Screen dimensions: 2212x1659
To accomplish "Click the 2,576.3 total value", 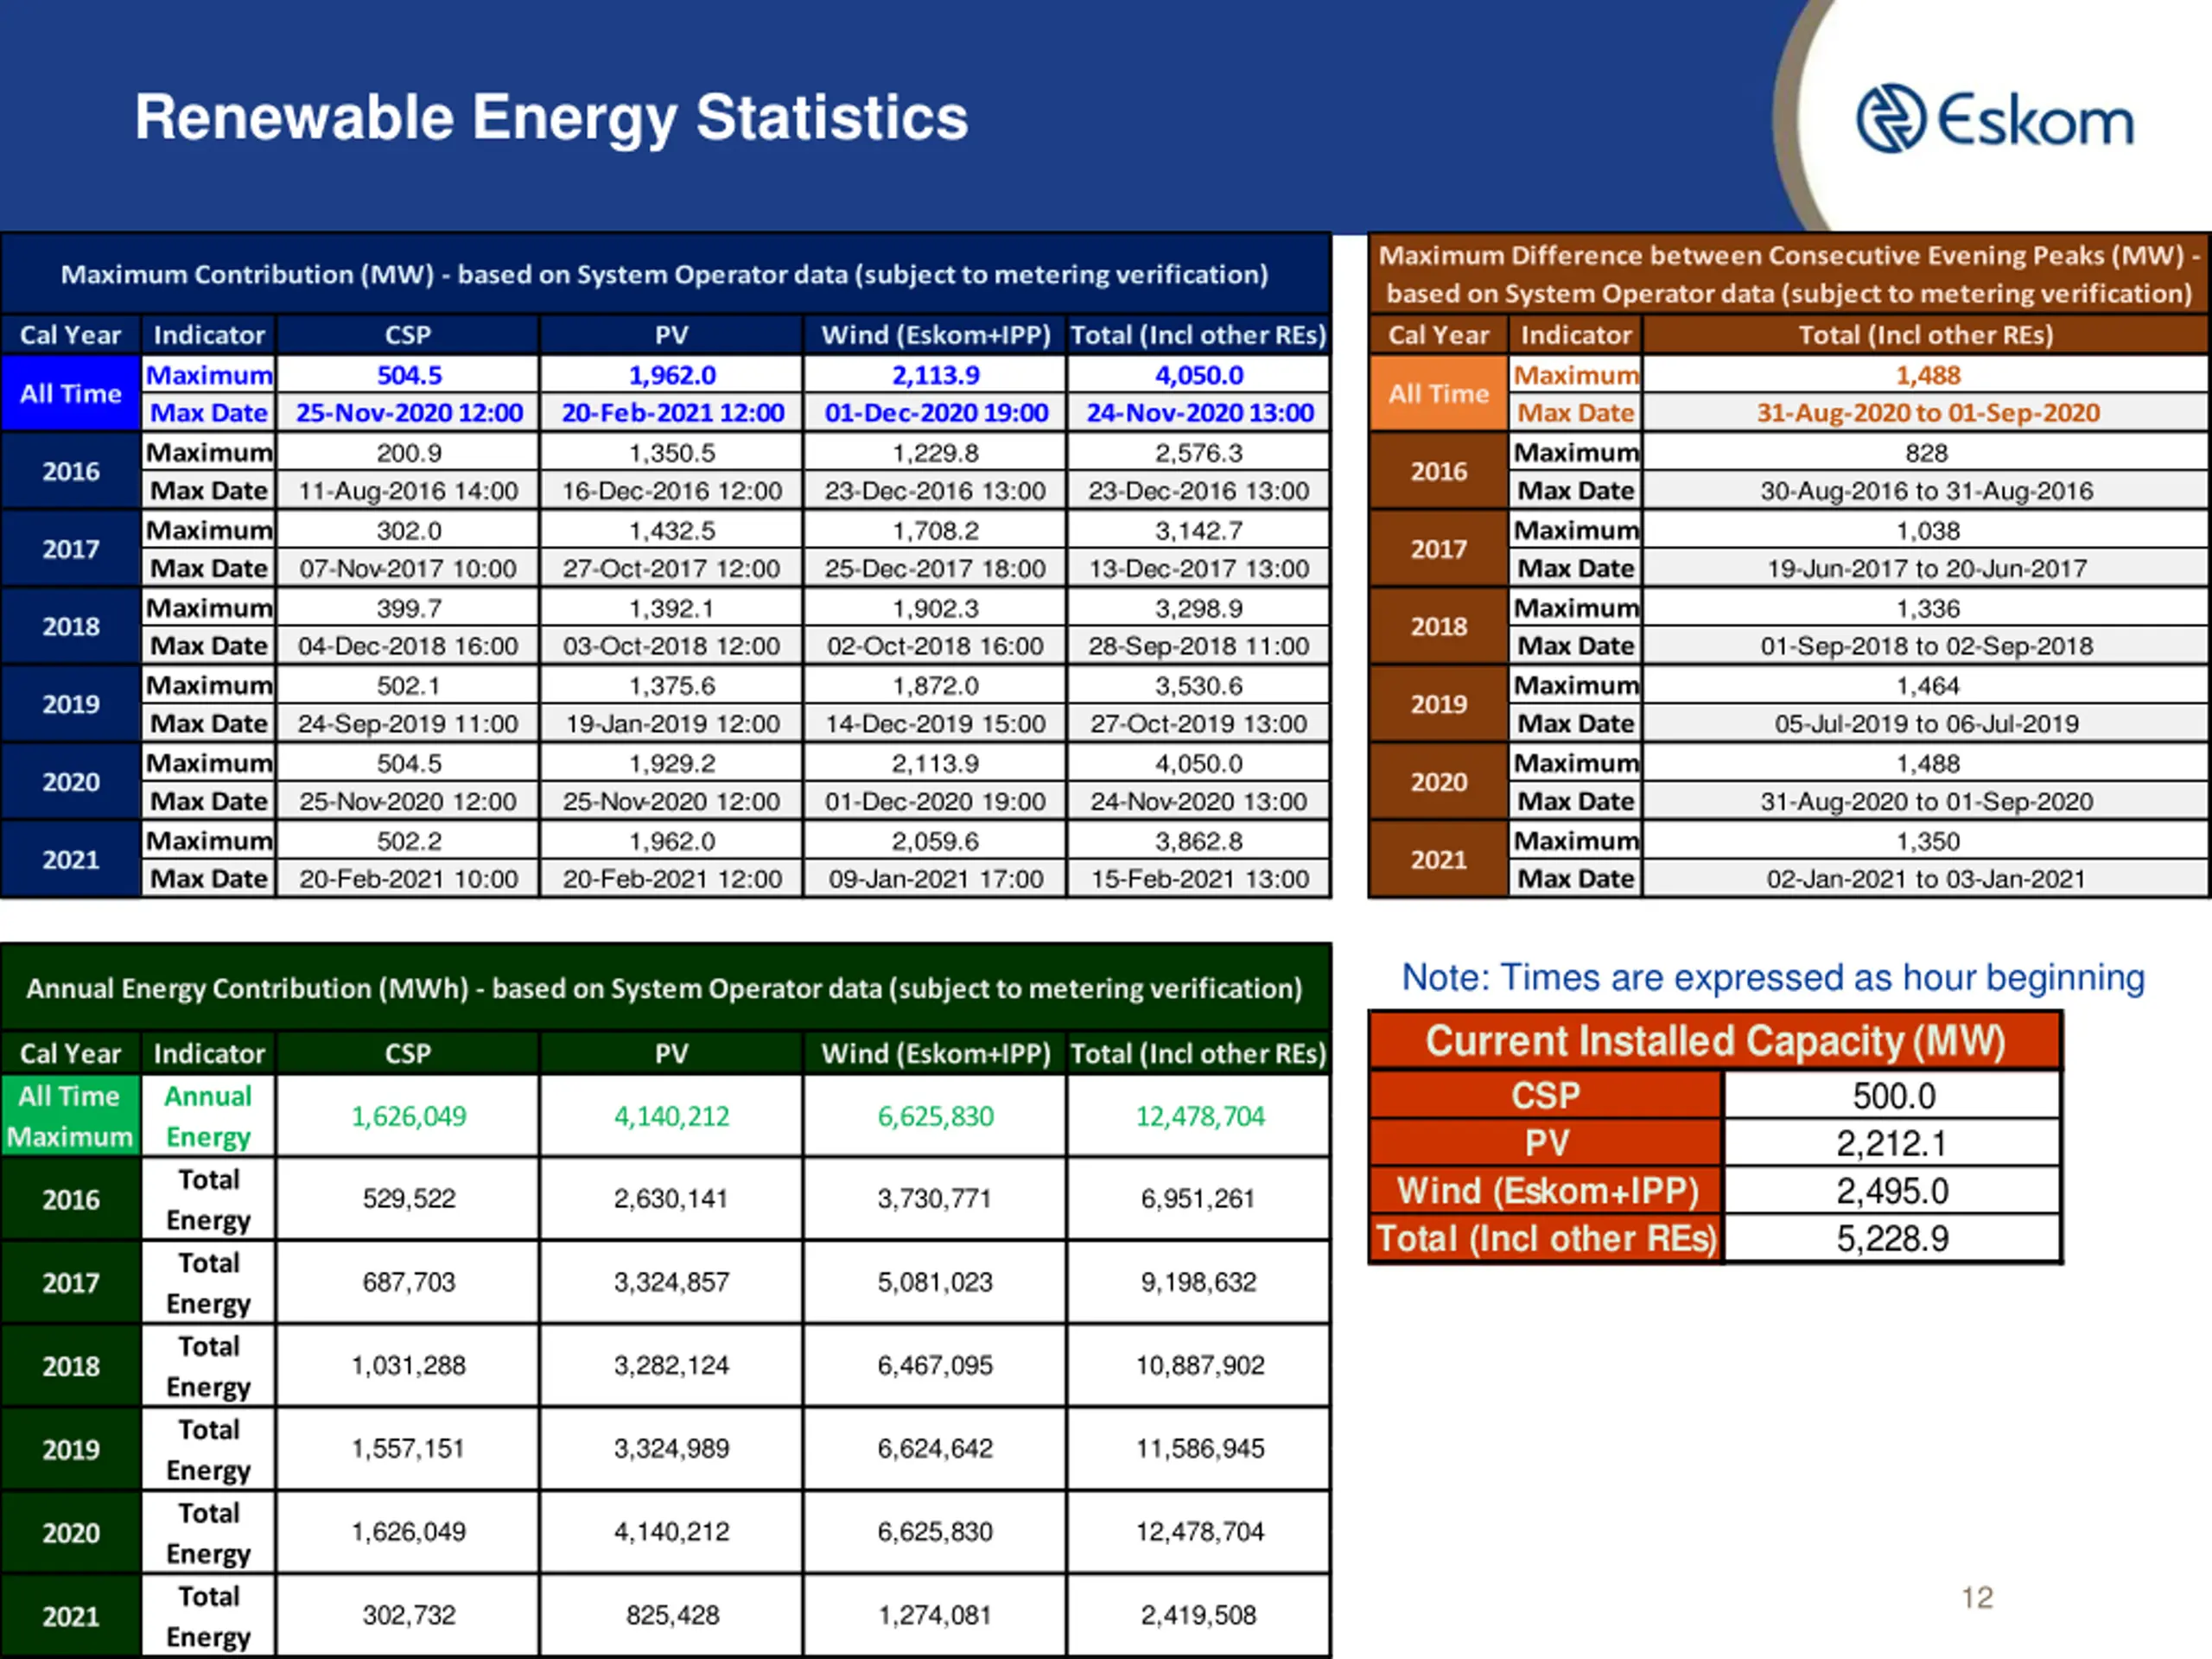I will [x=1199, y=453].
